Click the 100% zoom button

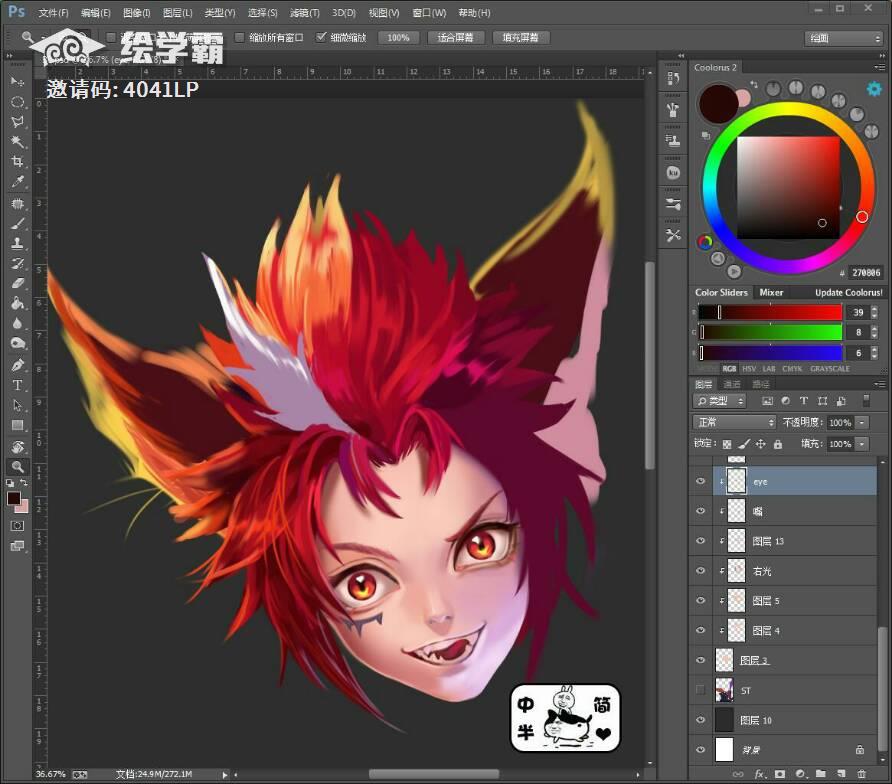point(398,38)
